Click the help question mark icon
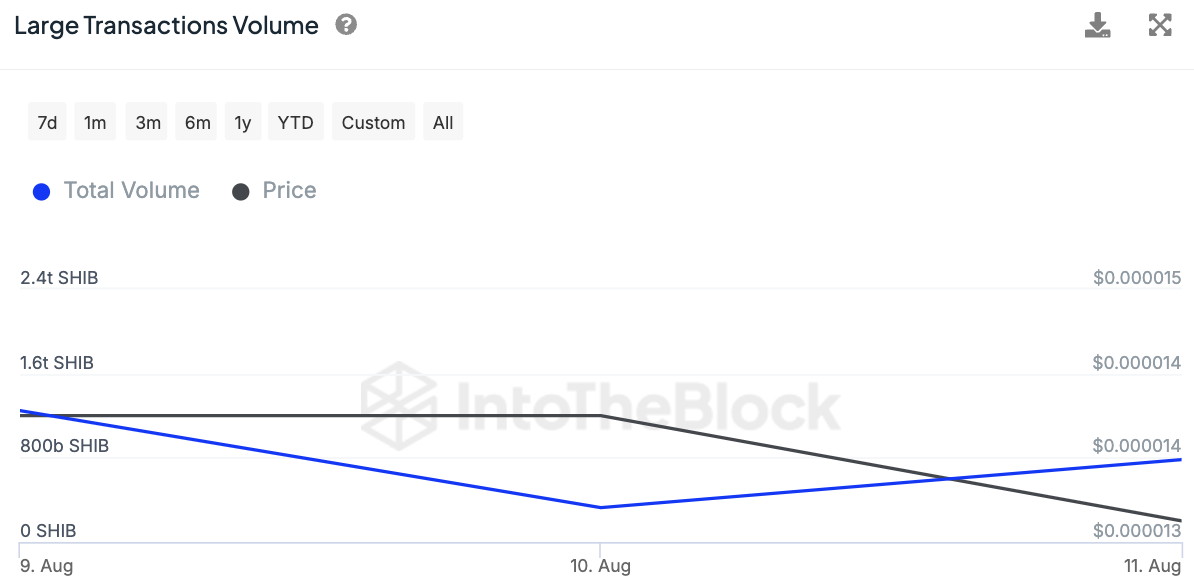Screen dimensions: 1194x588 pos(346,25)
